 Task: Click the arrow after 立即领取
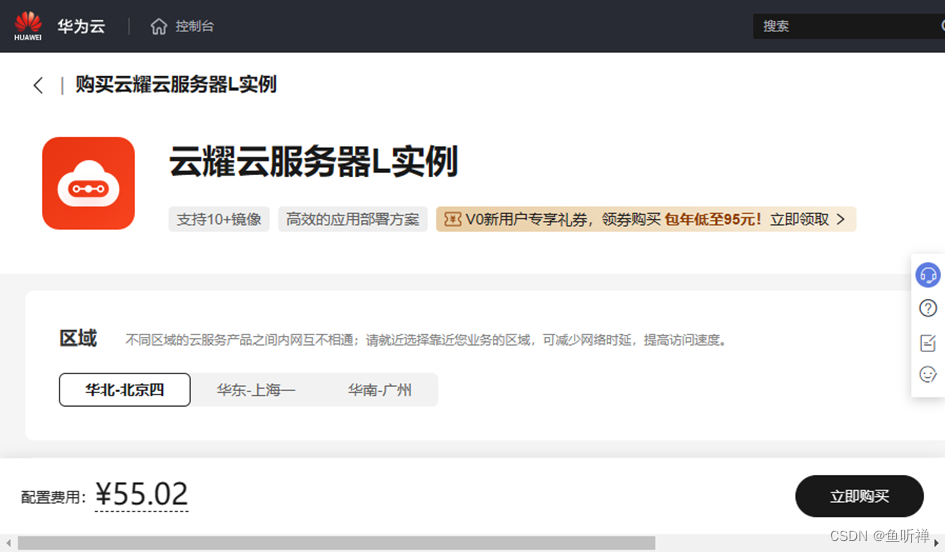coord(841,219)
